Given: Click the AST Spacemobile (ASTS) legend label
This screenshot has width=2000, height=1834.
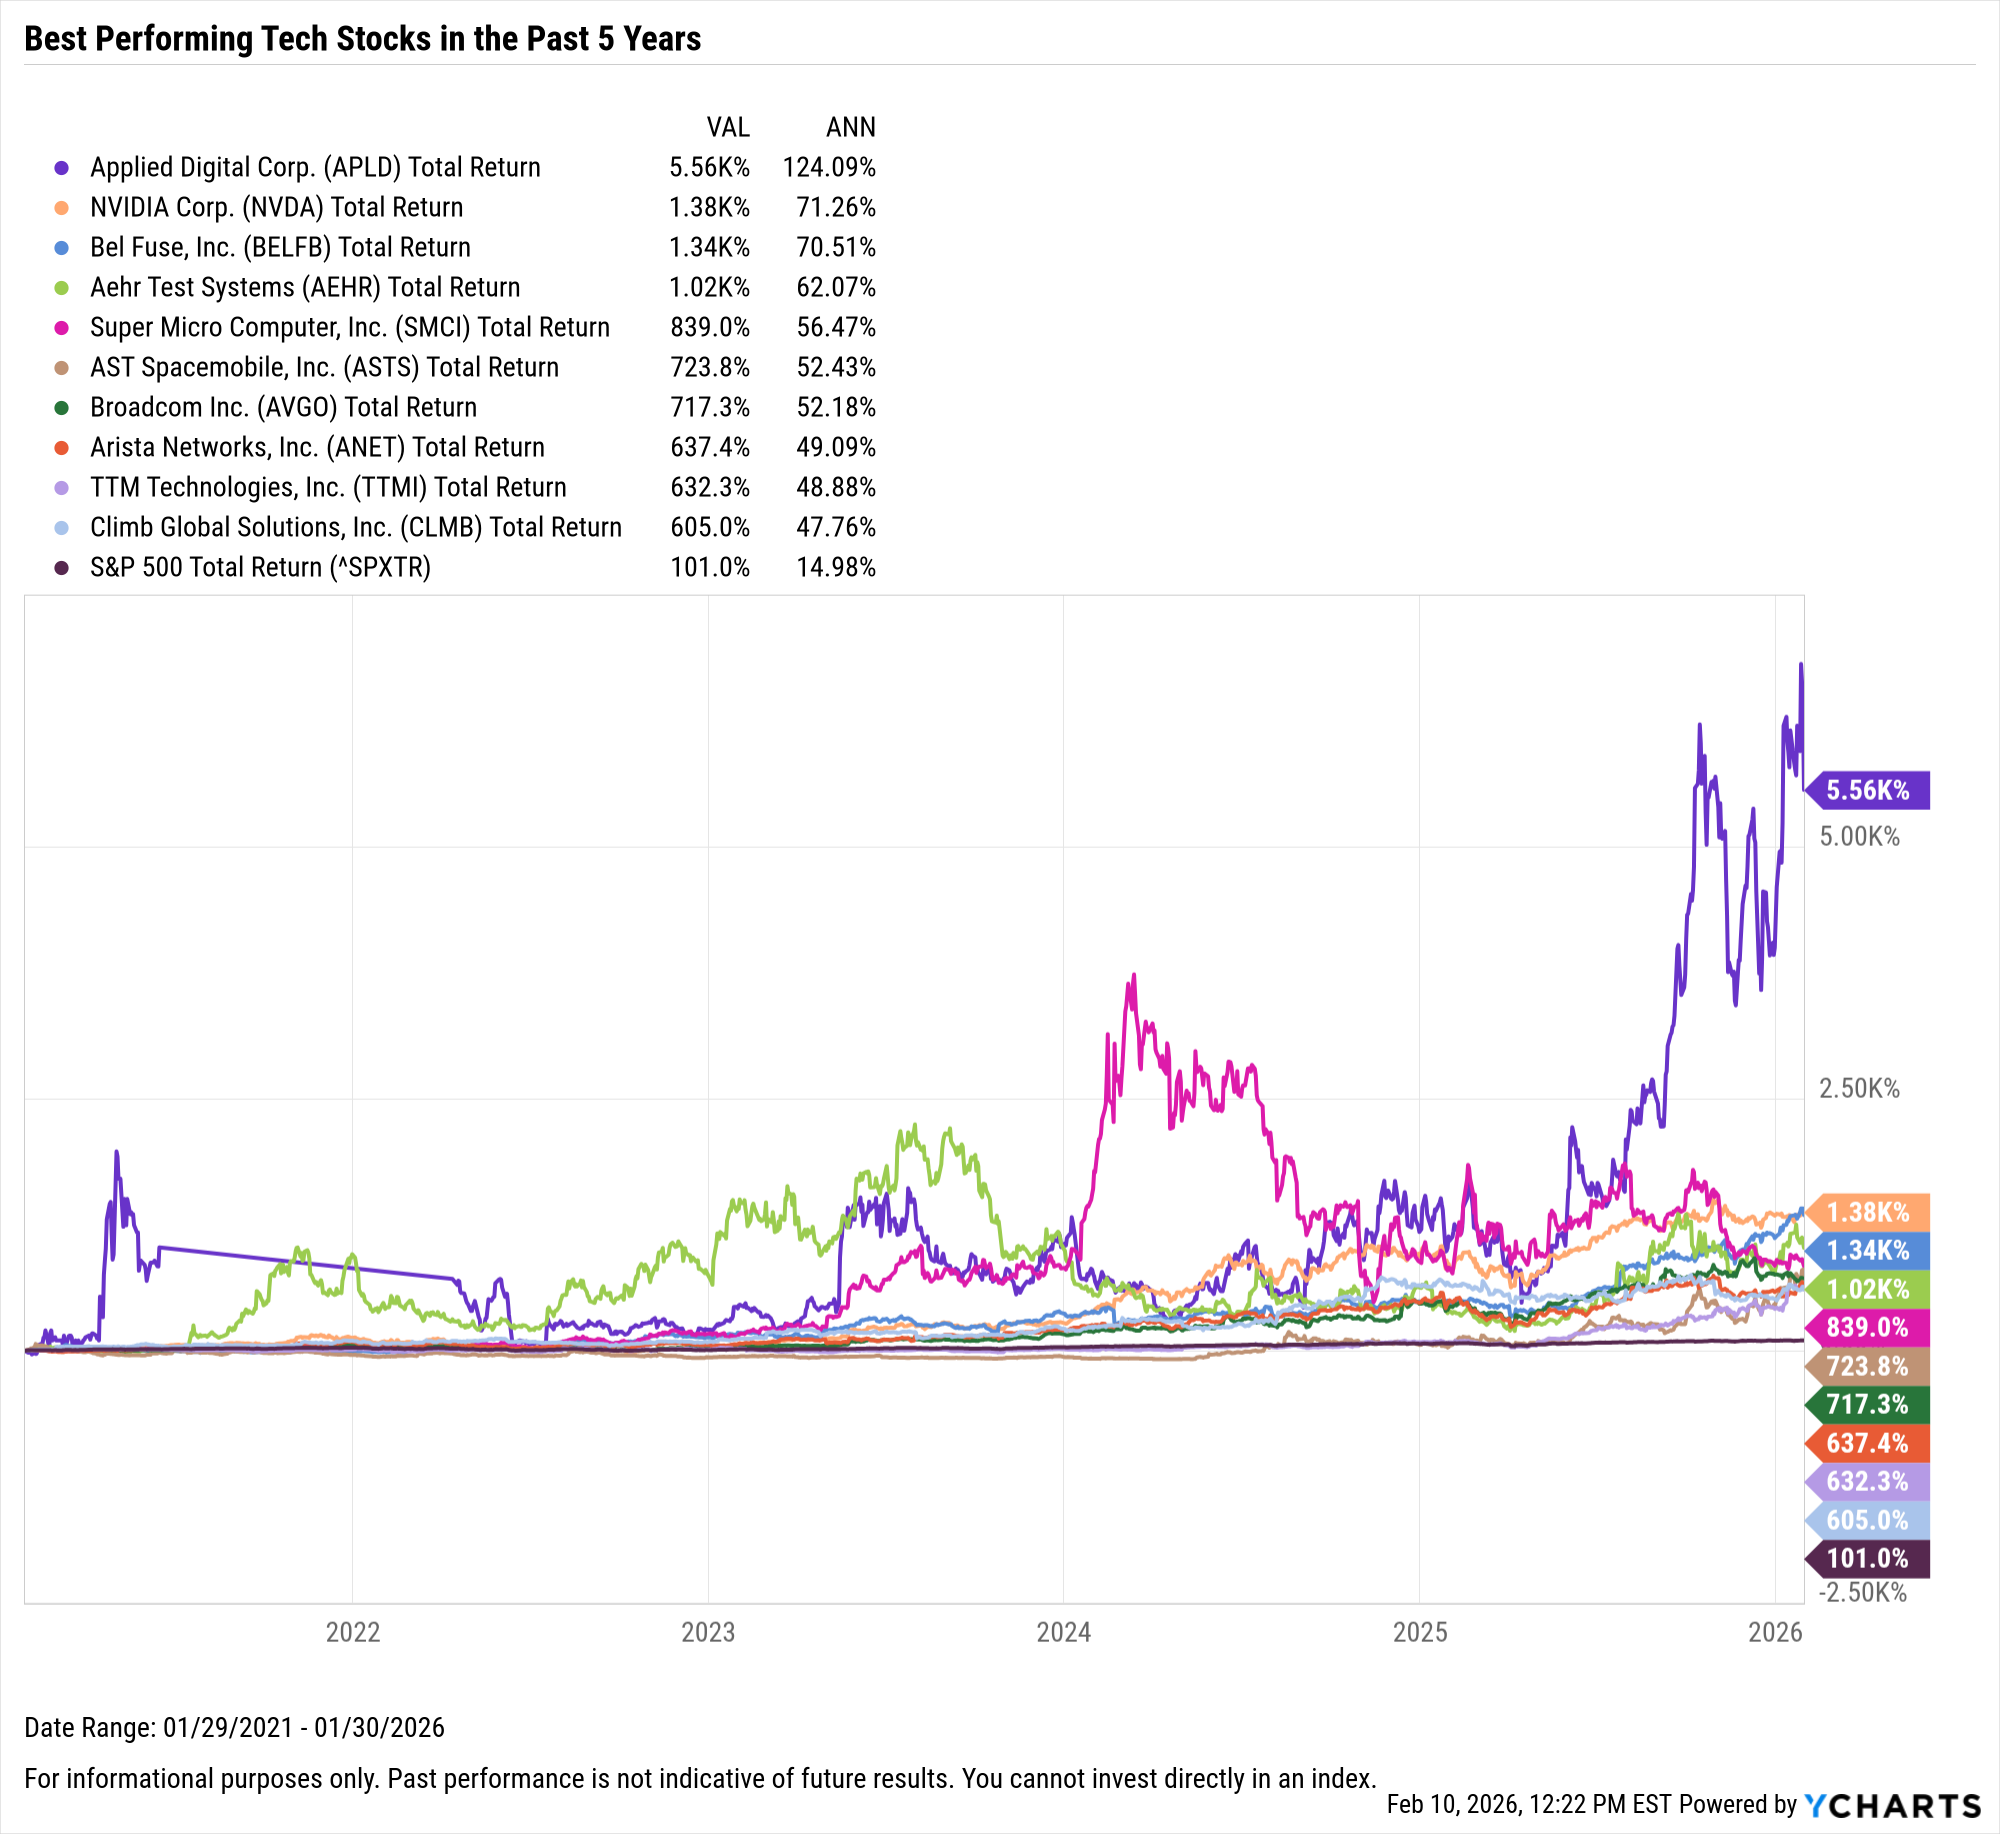Looking at the screenshot, I should [324, 368].
